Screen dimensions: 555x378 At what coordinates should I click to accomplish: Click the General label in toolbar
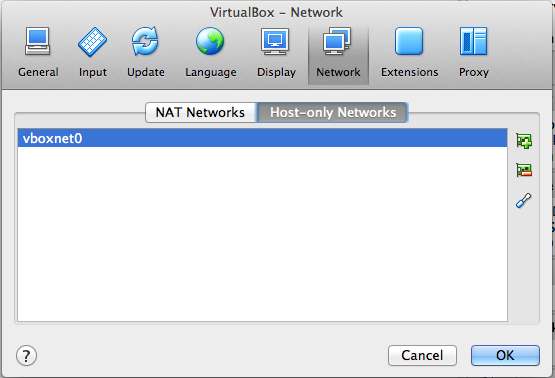coord(38,72)
